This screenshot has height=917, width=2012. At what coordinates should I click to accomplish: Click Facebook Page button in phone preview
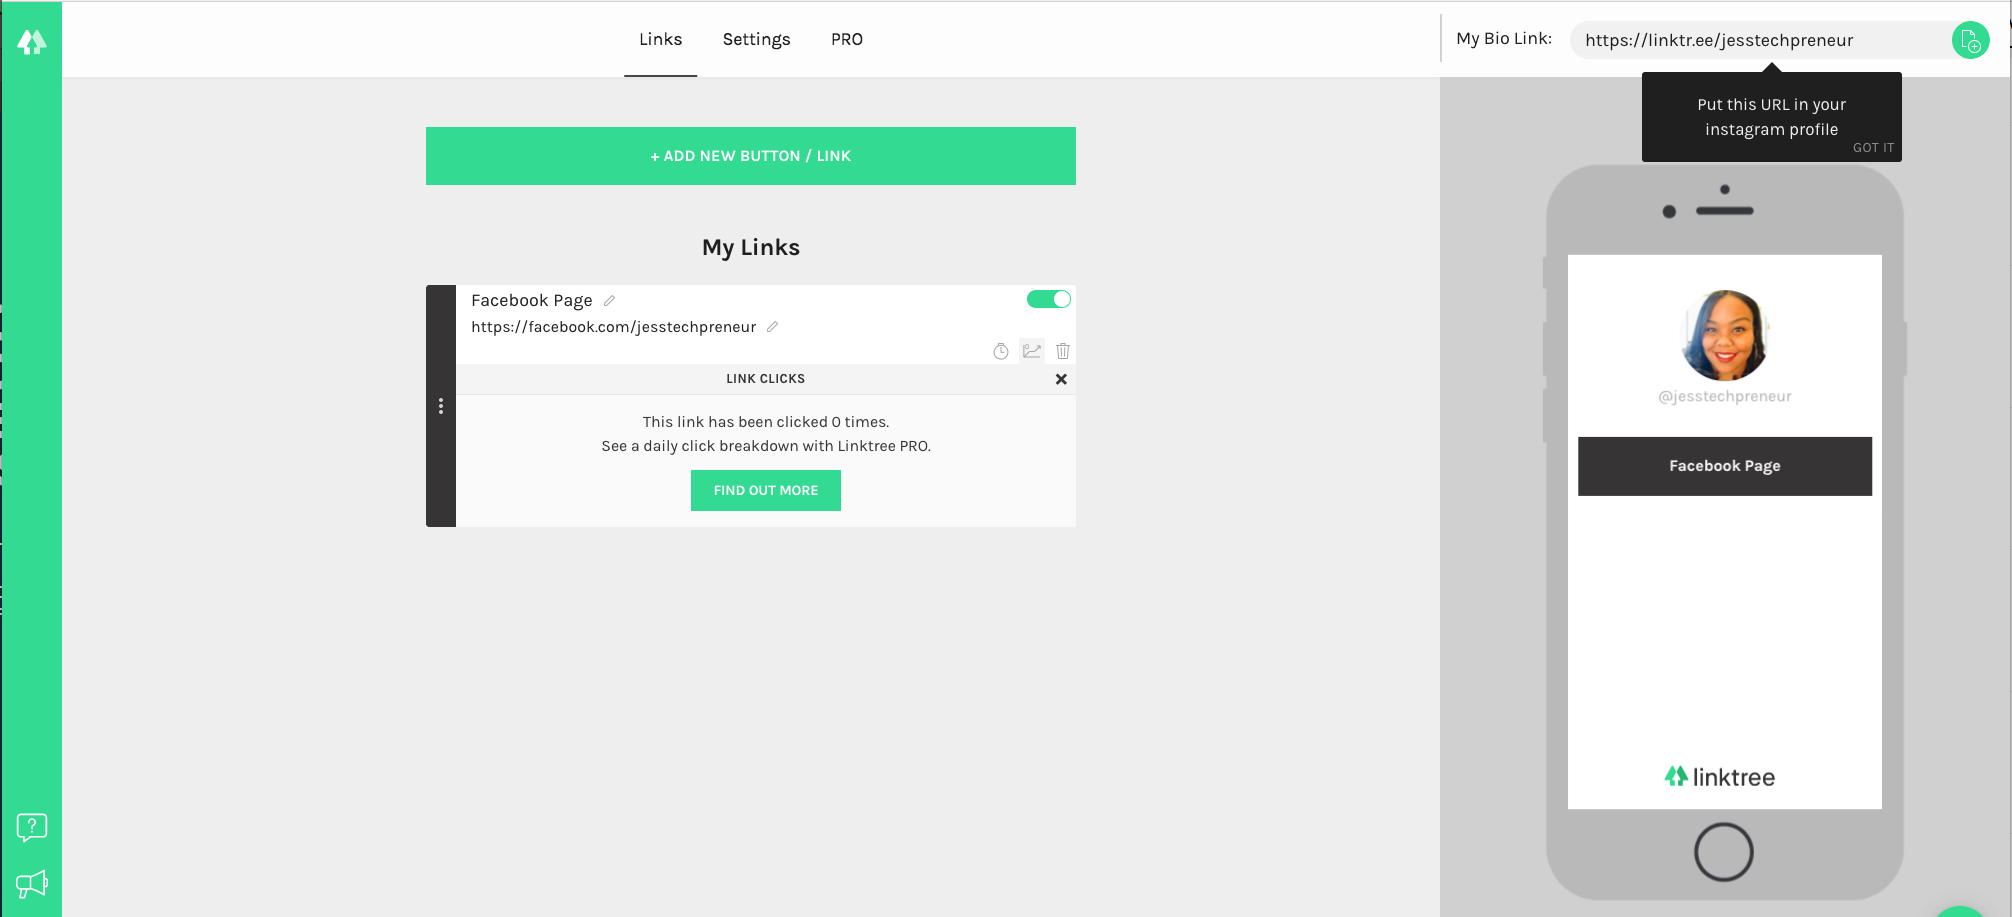click(x=1725, y=466)
